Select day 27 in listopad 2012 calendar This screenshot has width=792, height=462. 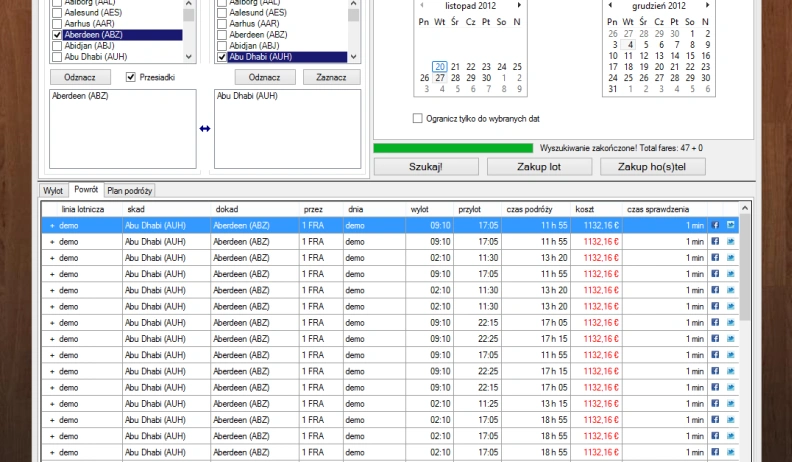tap(440, 78)
